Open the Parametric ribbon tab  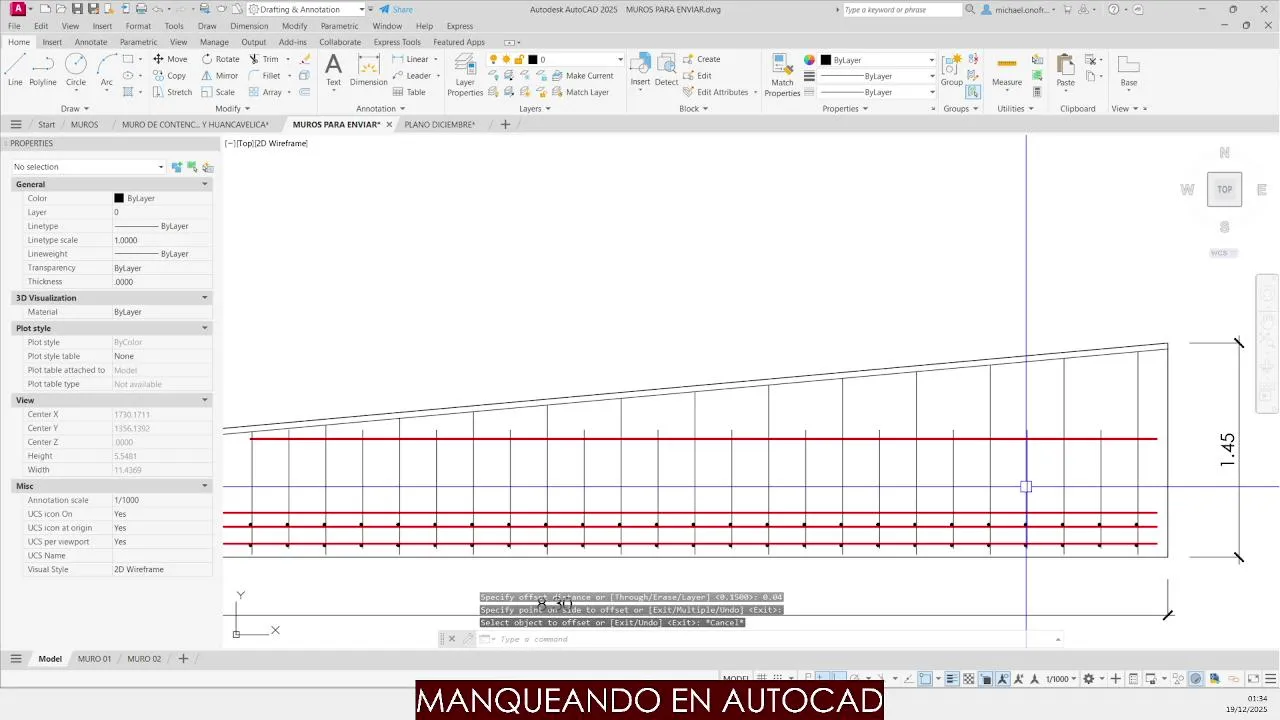(x=138, y=42)
